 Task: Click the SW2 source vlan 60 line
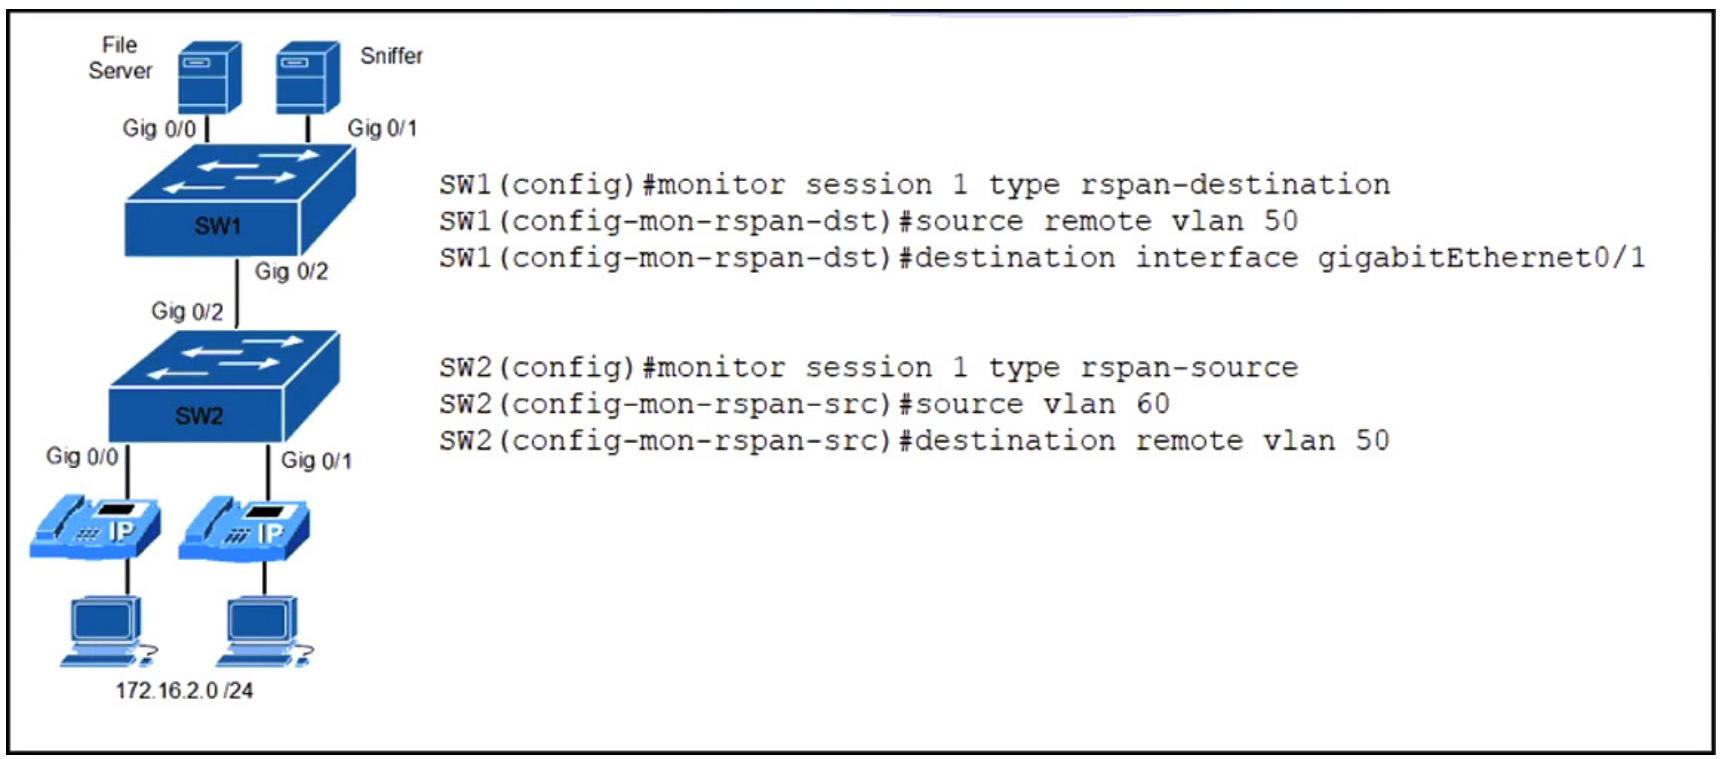click(x=804, y=404)
